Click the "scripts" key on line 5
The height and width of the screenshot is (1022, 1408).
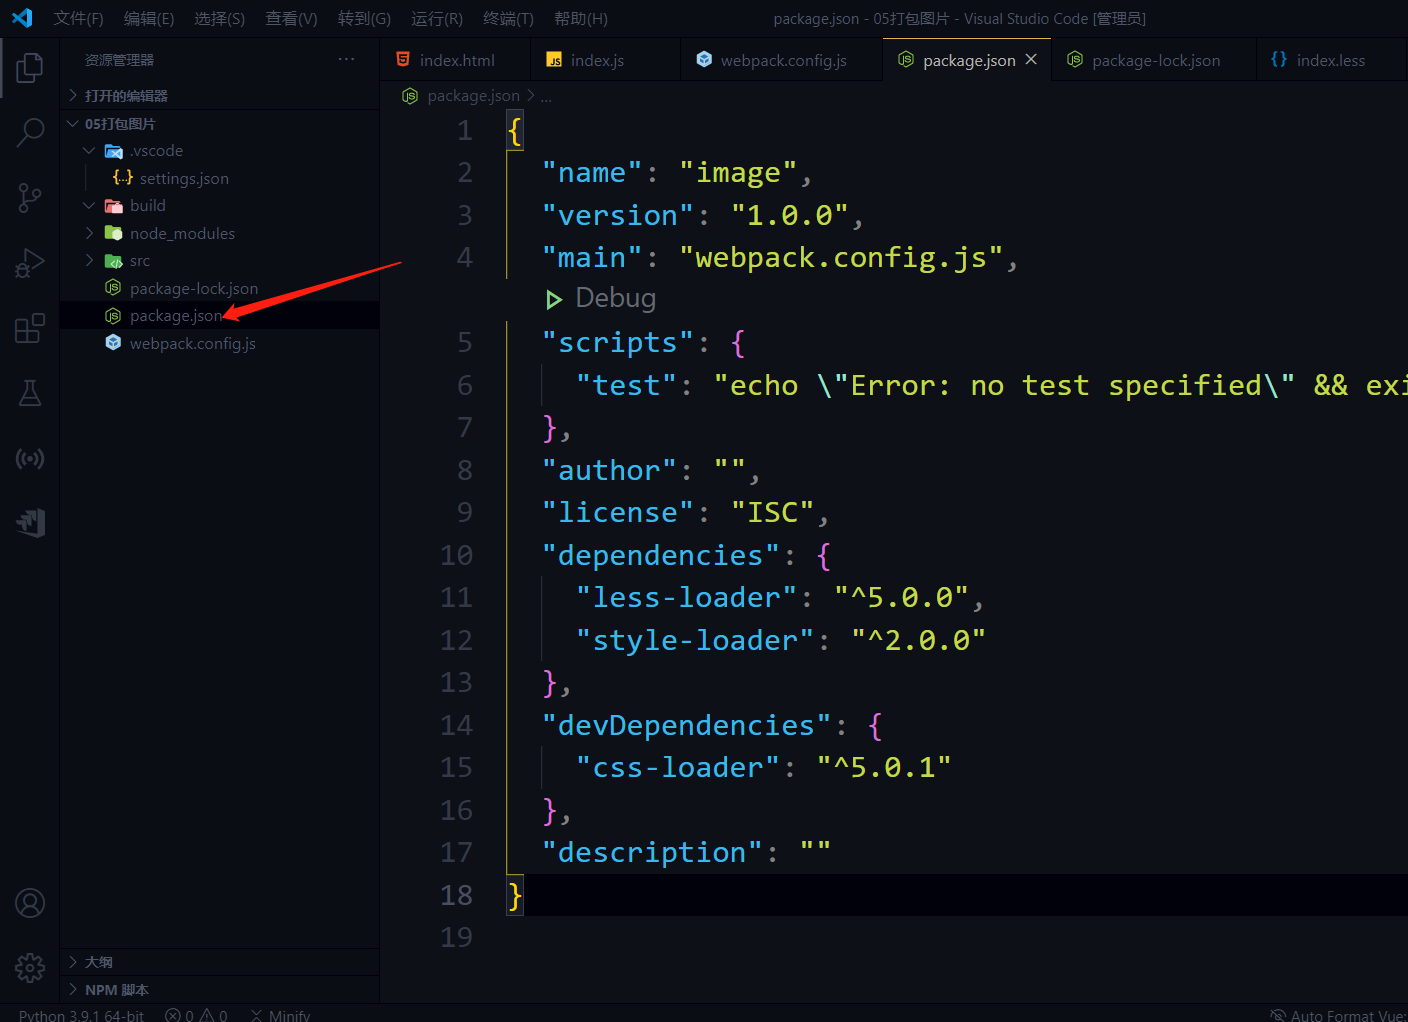click(617, 342)
